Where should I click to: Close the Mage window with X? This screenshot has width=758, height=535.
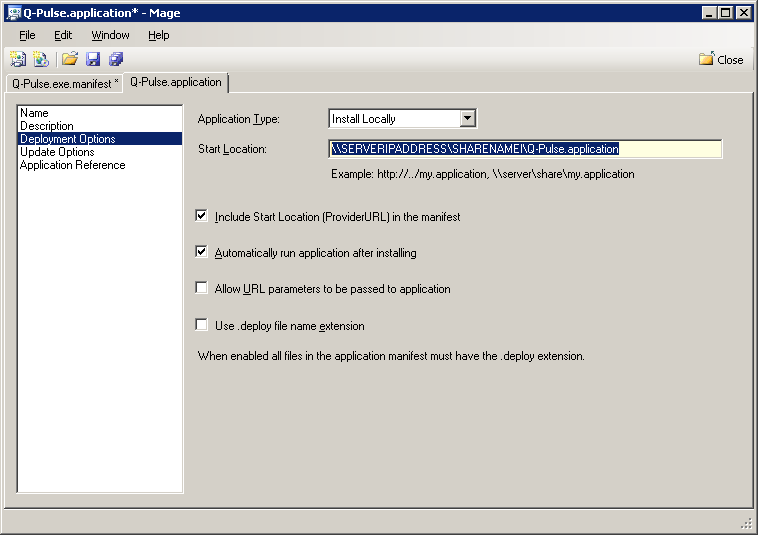744,13
